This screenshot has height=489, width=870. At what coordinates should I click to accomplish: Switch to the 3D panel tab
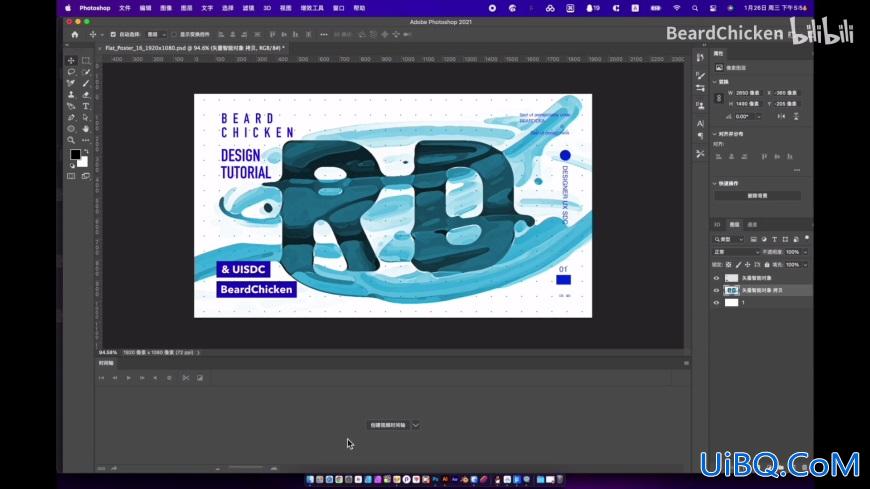tap(717, 225)
